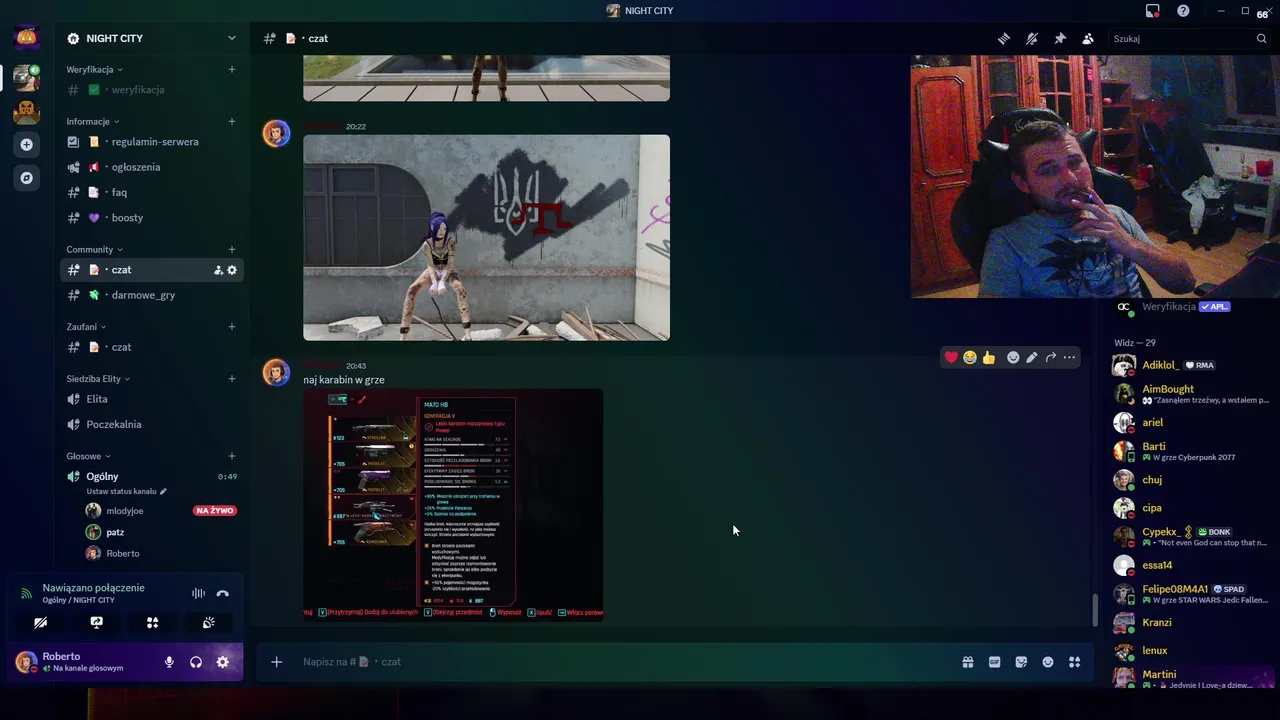Open sticker picker

1021,662
